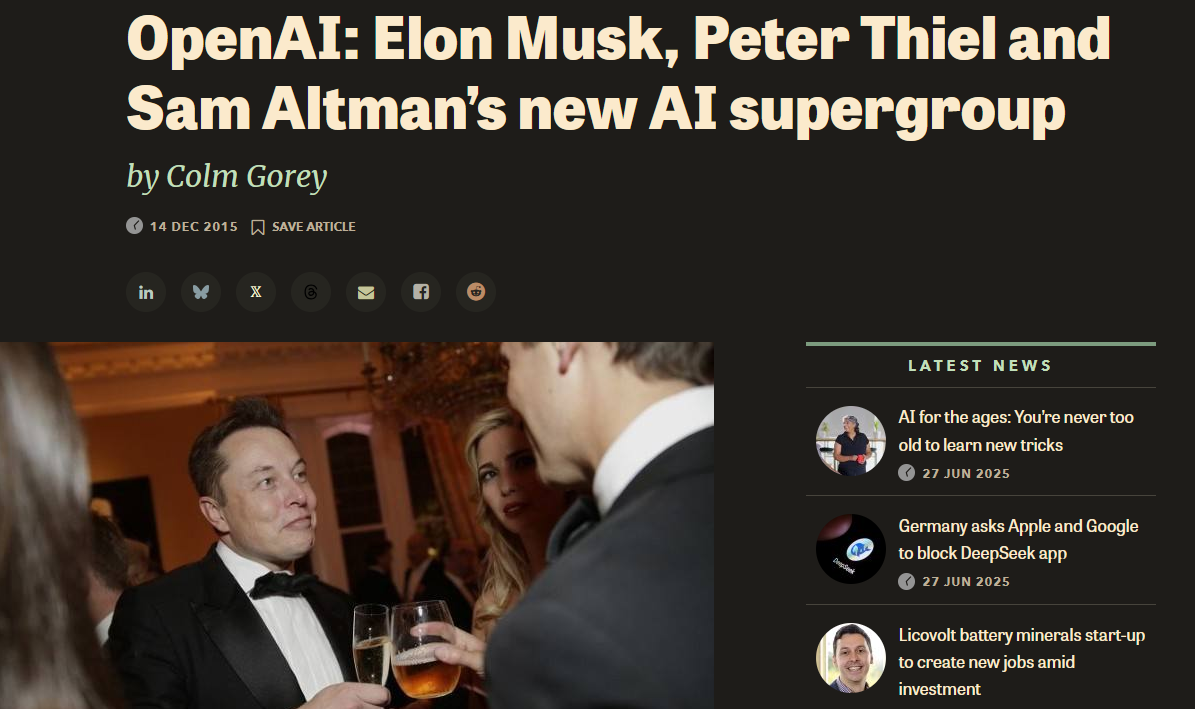Share article on X
The height and width of the screenshot is (709, 1195).
[x=256, y=292]
